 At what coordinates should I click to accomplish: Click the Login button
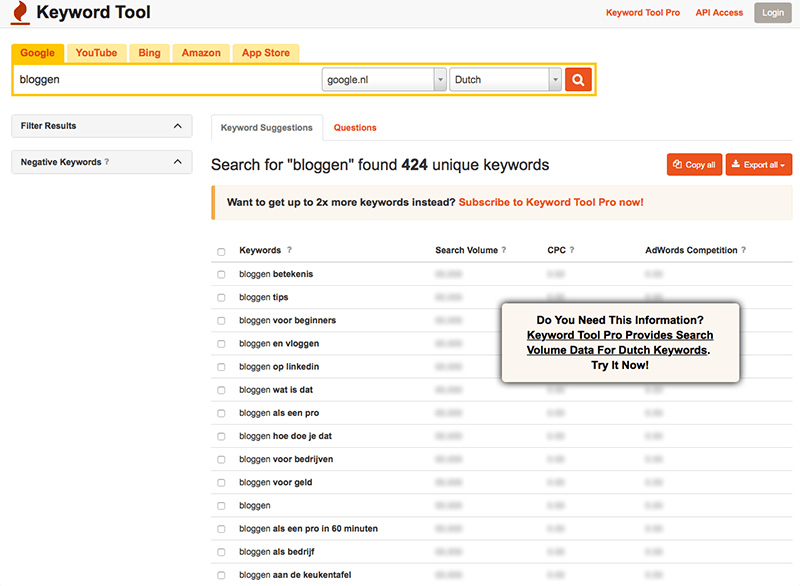[773, 13]
